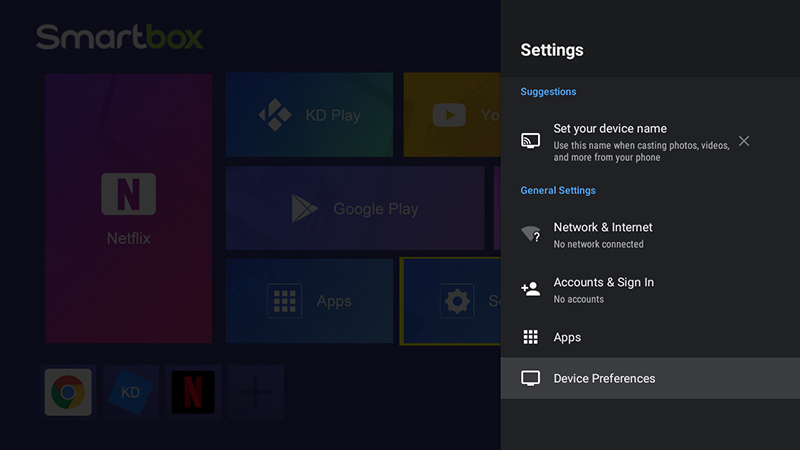Click the Netflix N logo in large tile
This screenshot has height=450, width=800.
click(129, 194)
